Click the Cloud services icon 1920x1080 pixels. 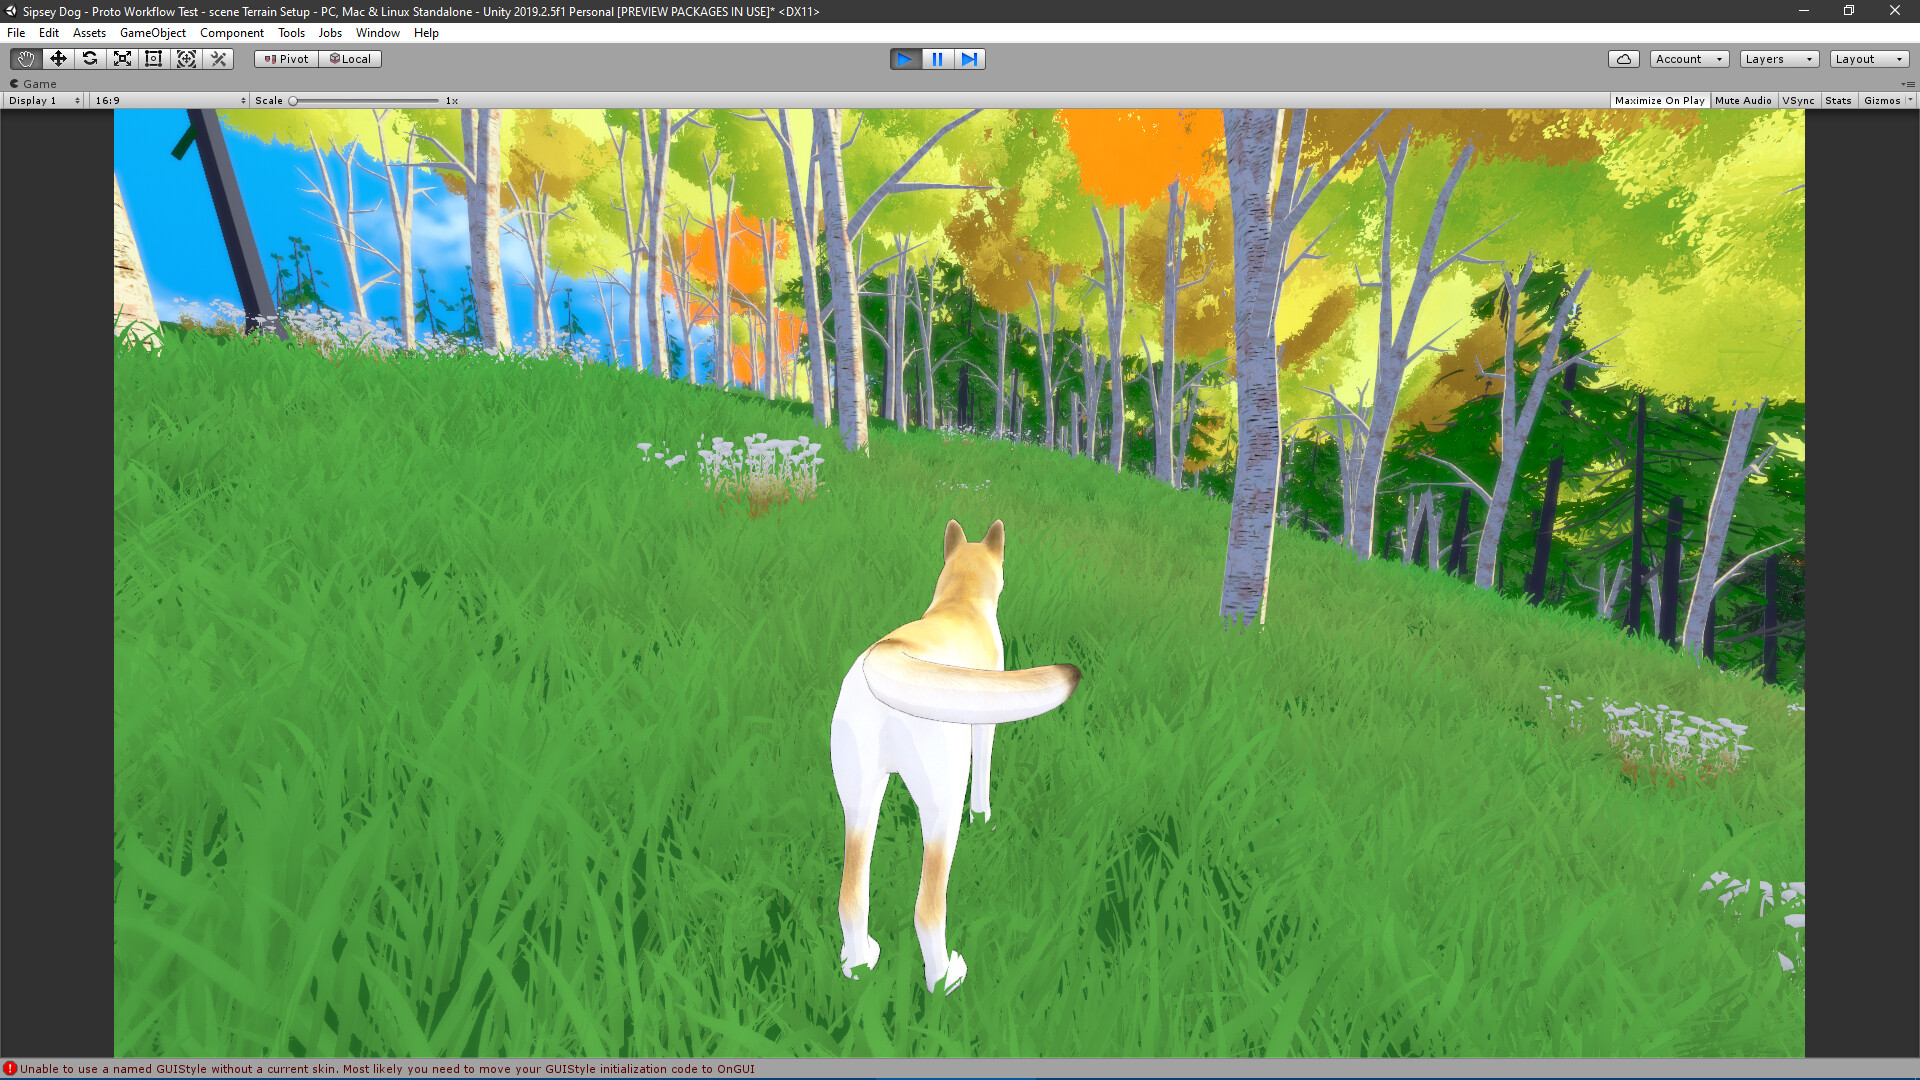coord(1623,59)
